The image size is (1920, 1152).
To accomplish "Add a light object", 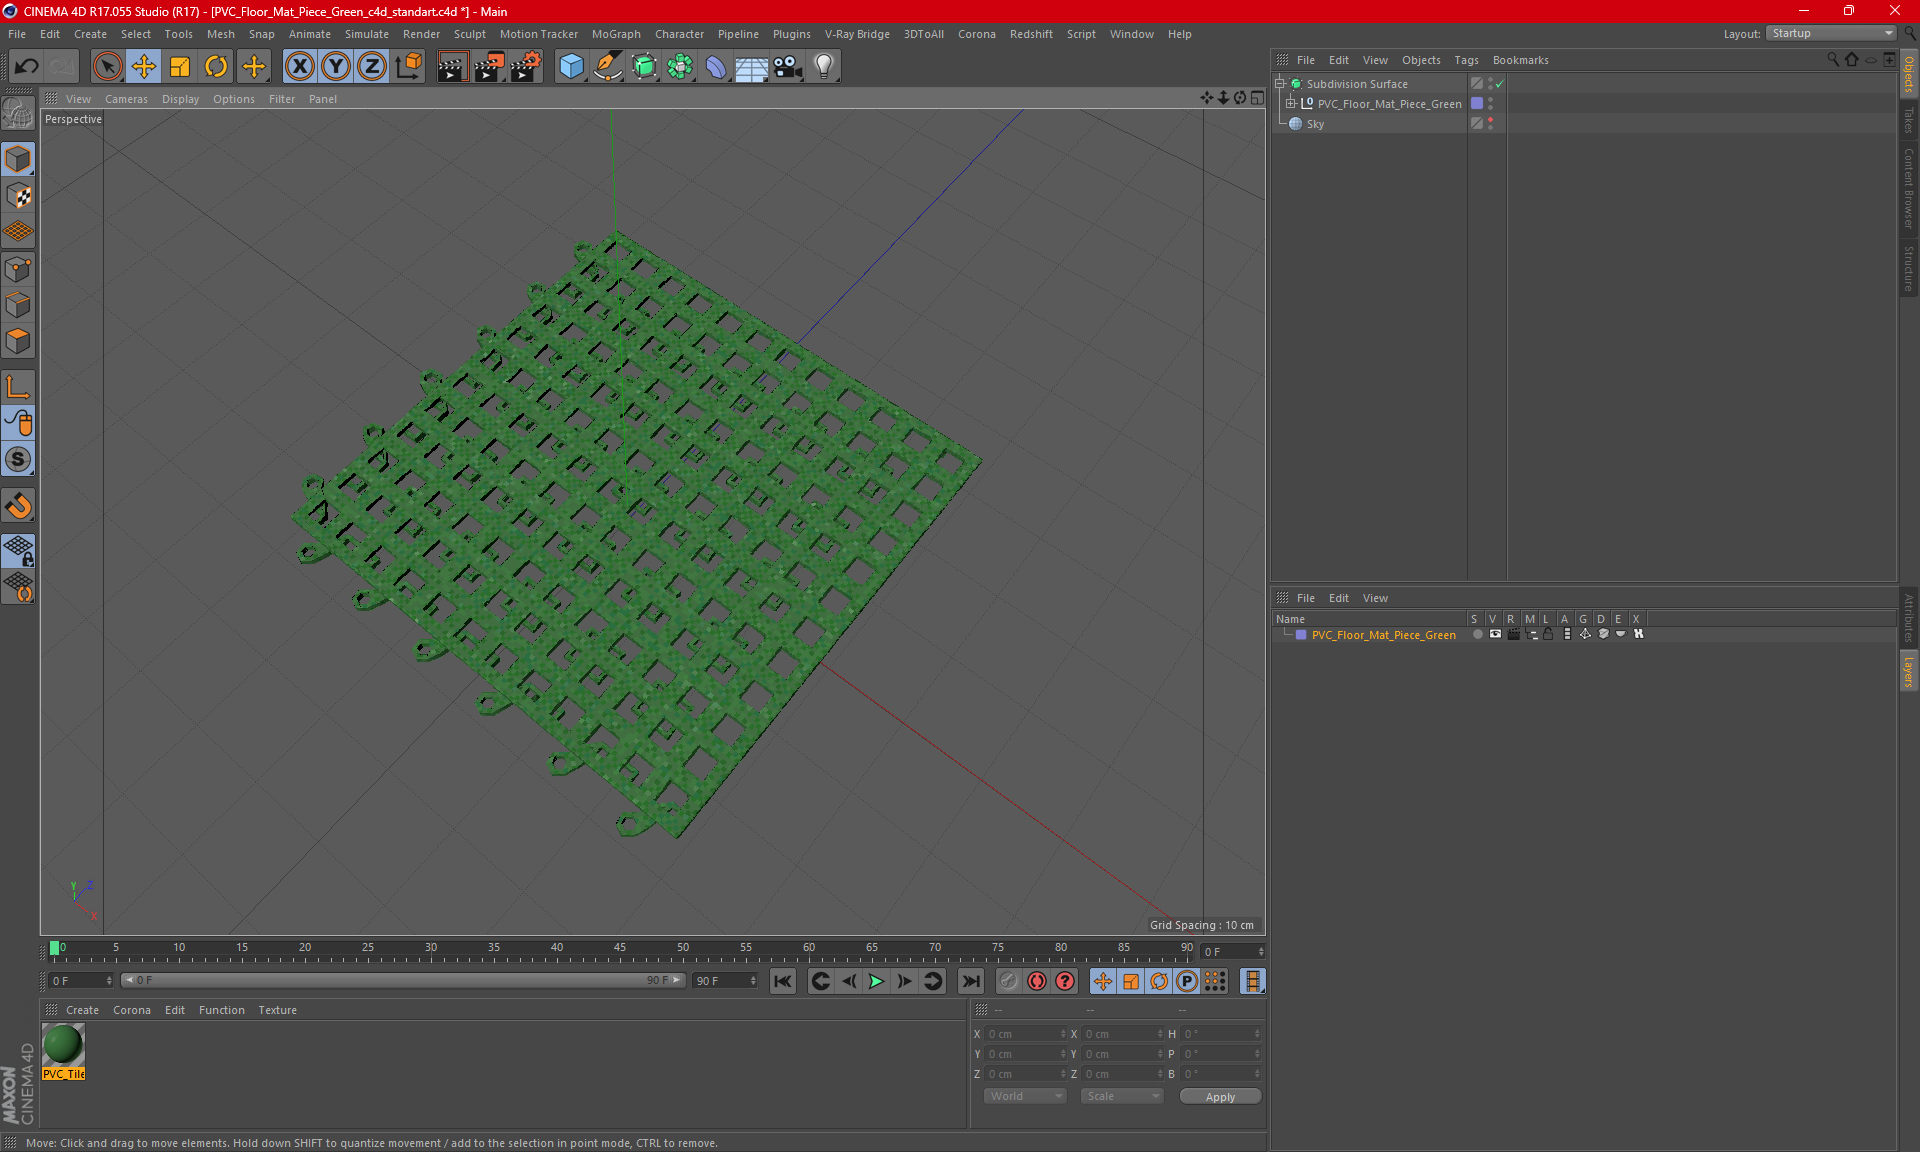I will tap(824, 67).
